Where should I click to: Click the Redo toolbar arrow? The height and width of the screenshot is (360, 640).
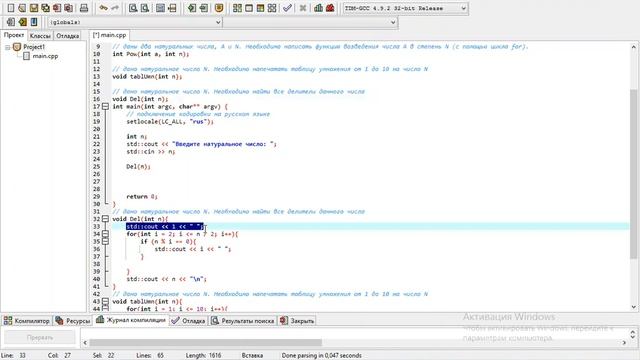pos(115,8)
